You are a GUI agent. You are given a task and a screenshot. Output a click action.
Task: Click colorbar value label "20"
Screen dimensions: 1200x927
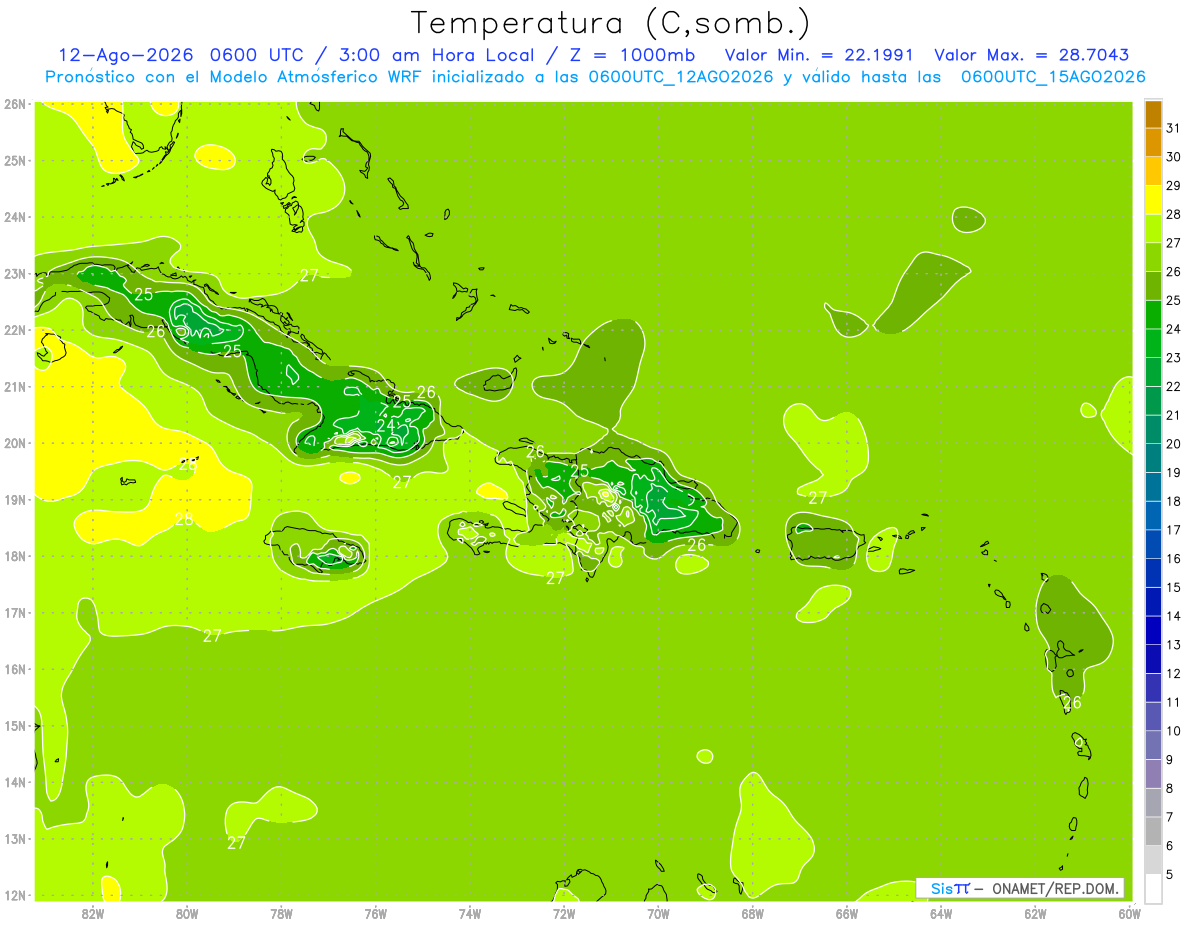coord(1174,443)
